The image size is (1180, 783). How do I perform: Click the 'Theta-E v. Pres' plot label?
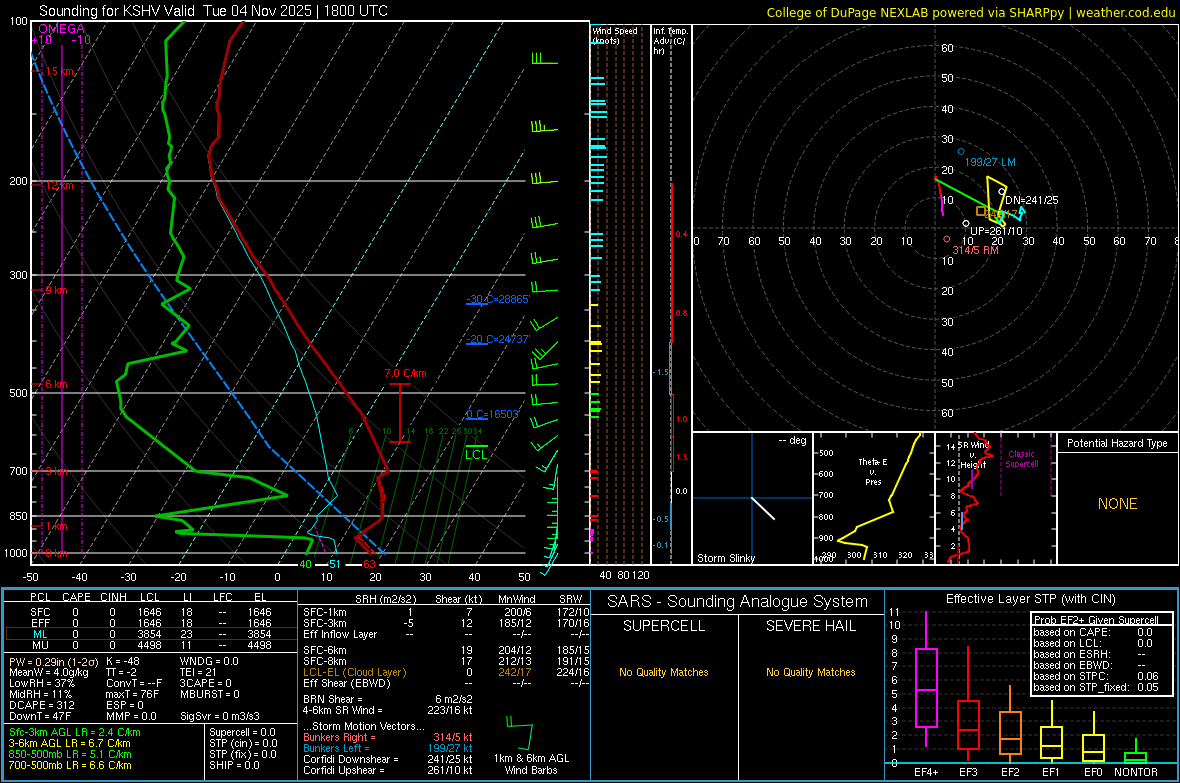(x=873, y=472)
